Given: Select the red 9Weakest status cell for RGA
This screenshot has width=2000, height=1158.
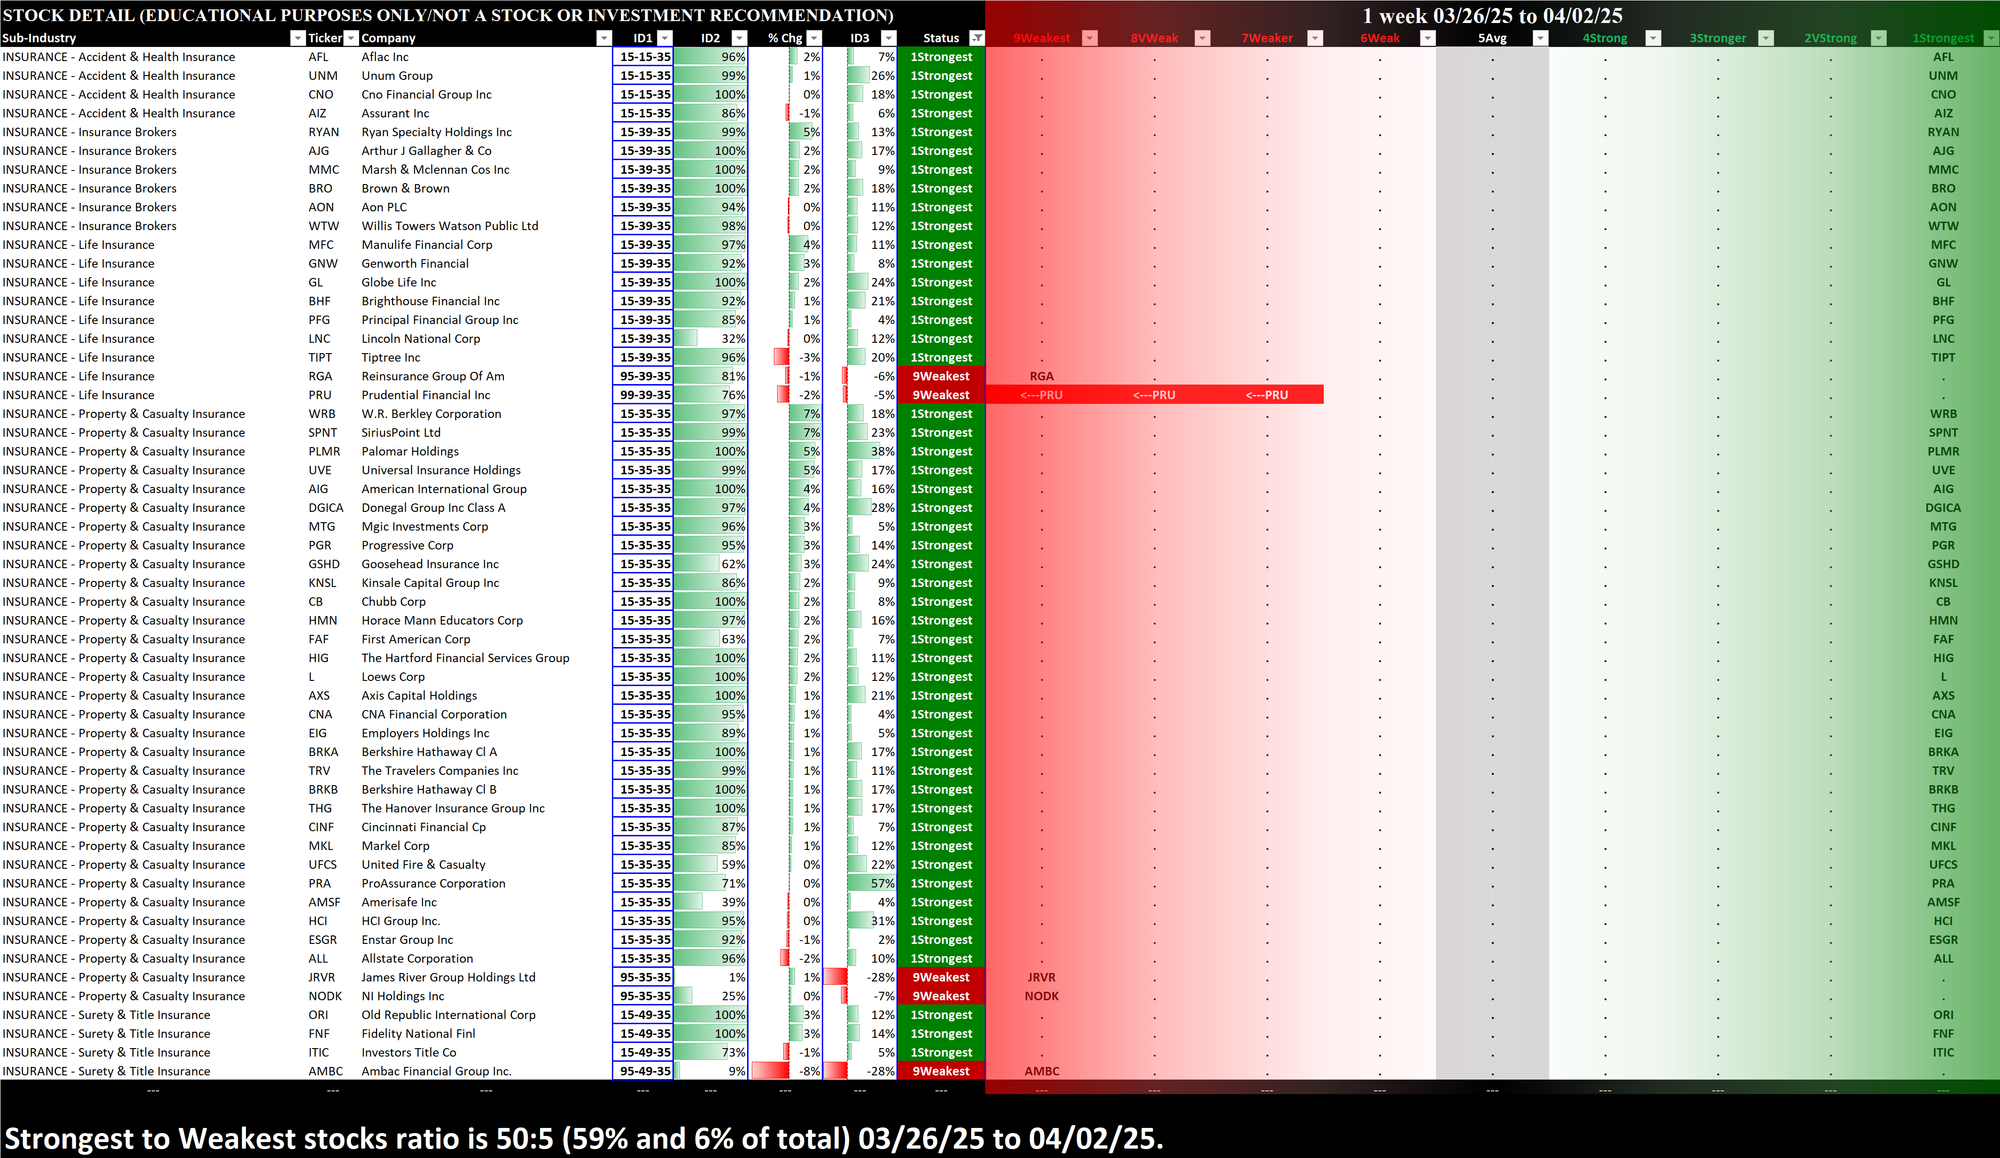Looking at the screenshot, I should tap(940, 376).
